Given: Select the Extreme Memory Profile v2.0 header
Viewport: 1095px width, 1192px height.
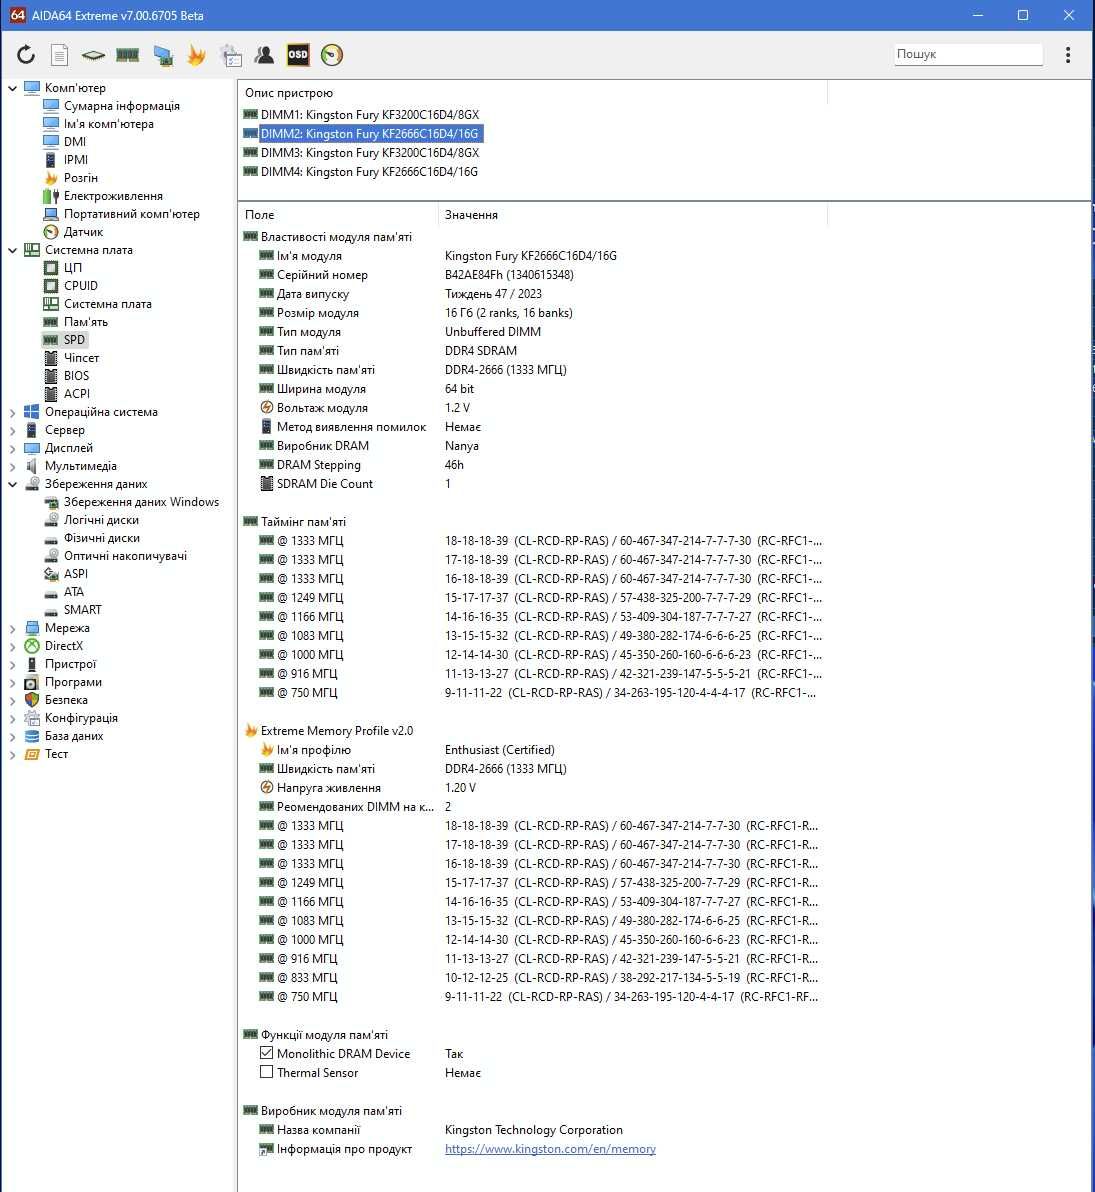Looking at the screenshot, I should click(x=337, y=731).
